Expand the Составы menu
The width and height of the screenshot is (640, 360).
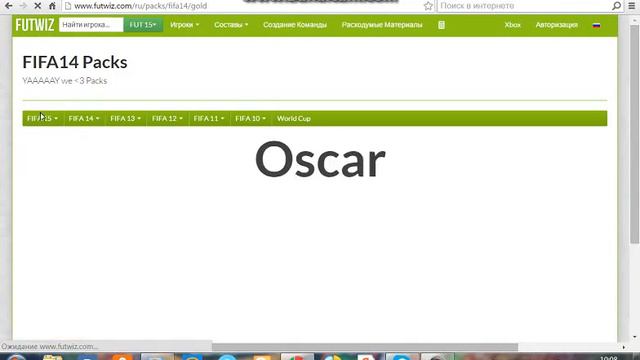pos(231,25)
